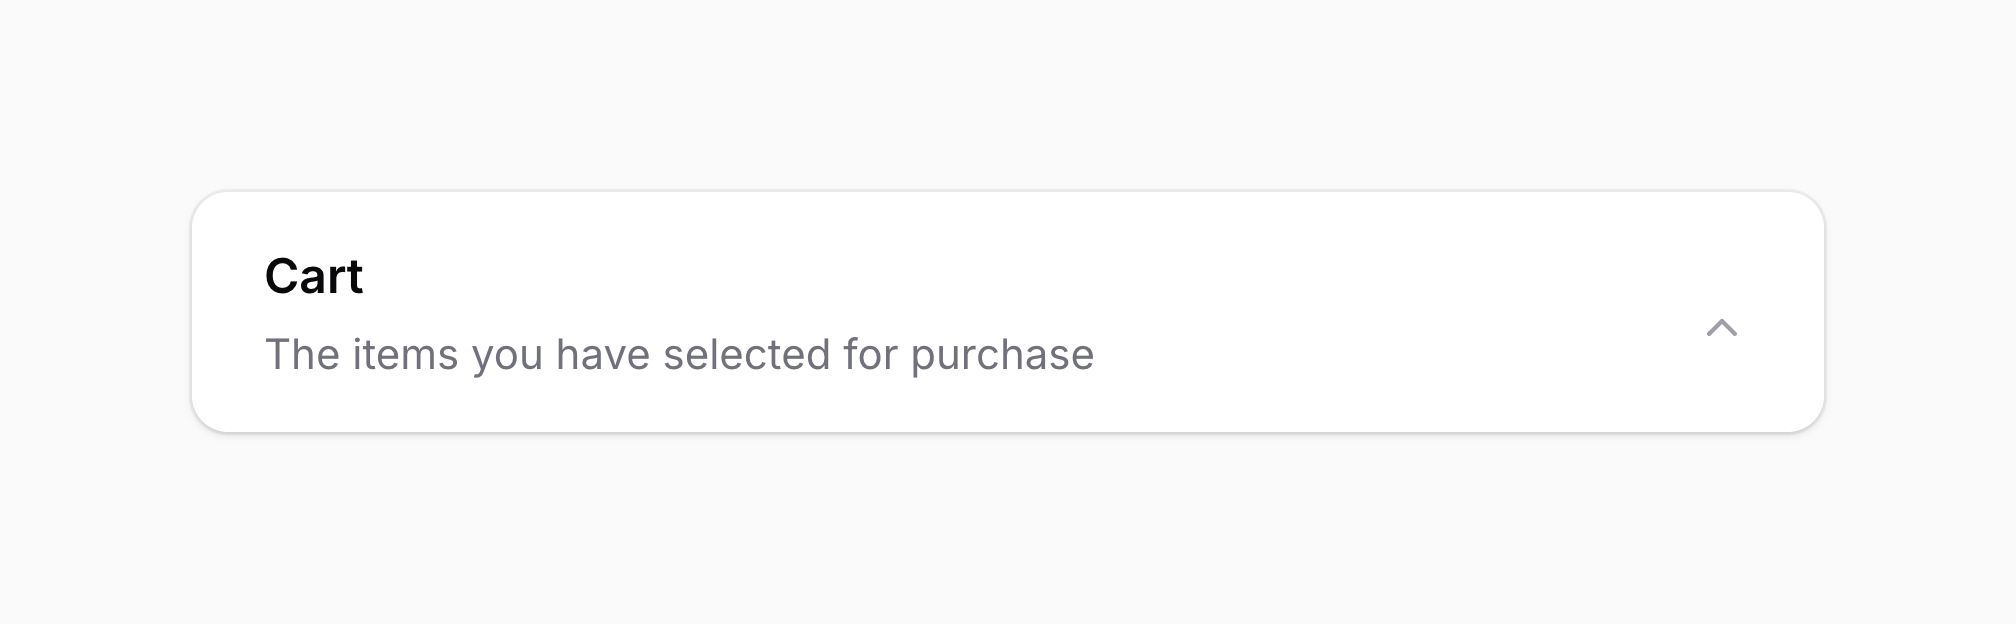The width and height of the screenshot is (2016, 624).
Task: Click the Cart heading
Action: pyautogui.click(x=313, y=276)
